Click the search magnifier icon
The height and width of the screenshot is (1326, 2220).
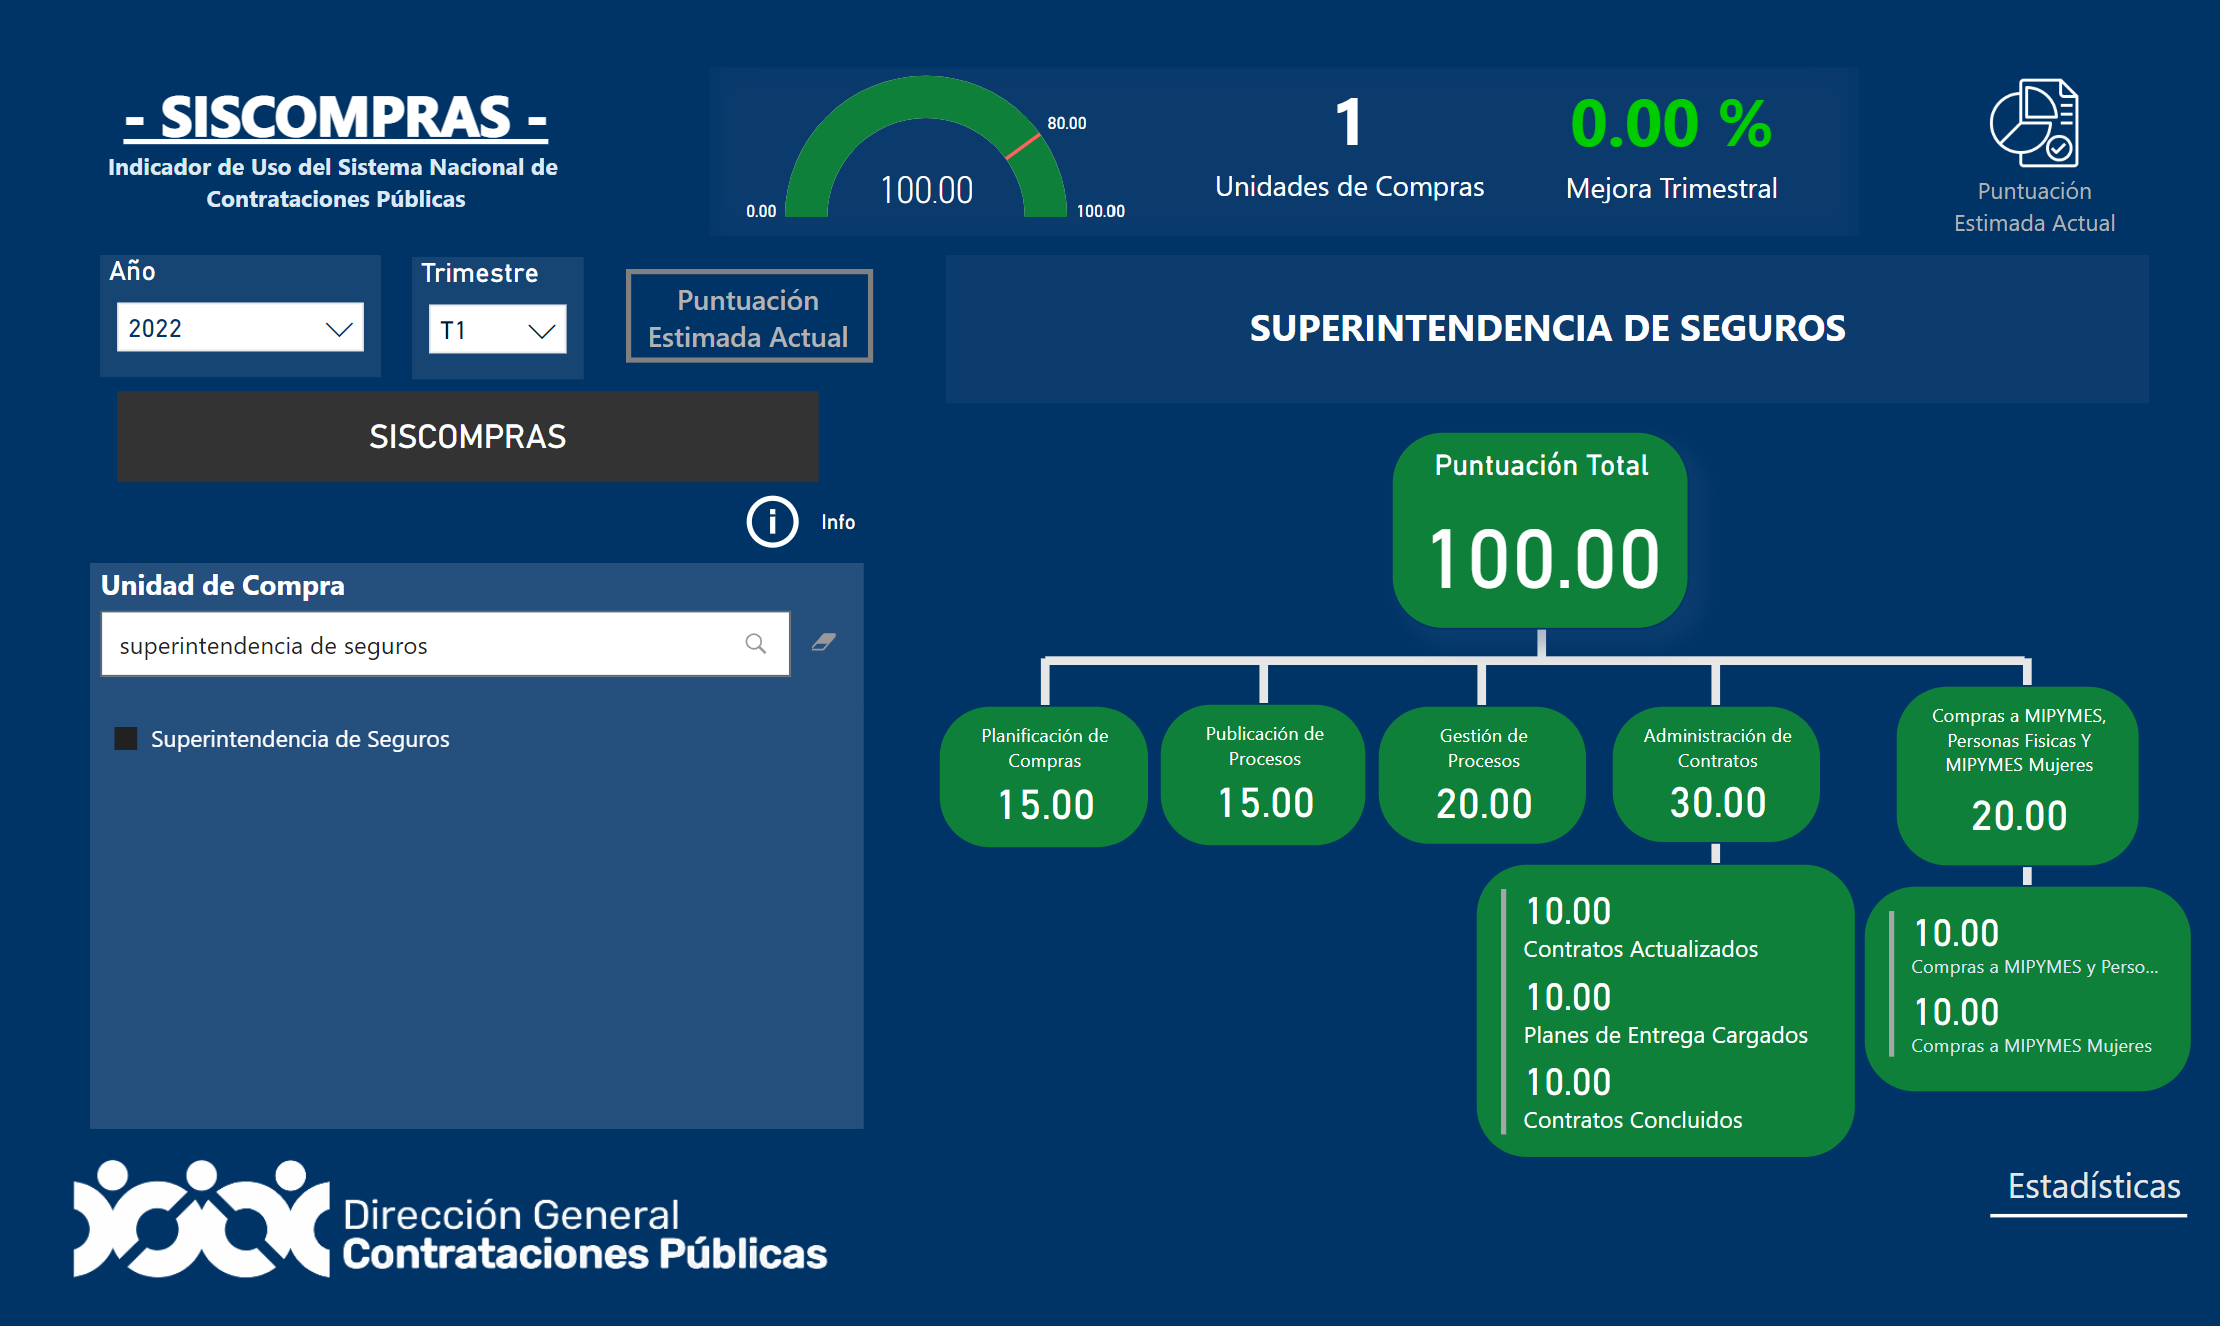[756, 644]
